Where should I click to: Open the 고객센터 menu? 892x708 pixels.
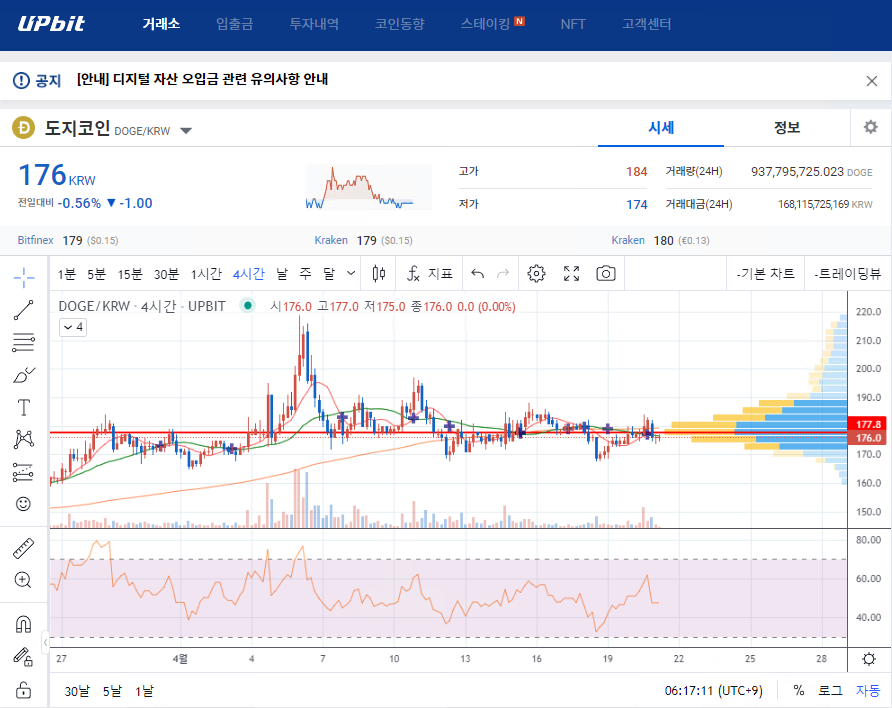[x=646, y=24]
